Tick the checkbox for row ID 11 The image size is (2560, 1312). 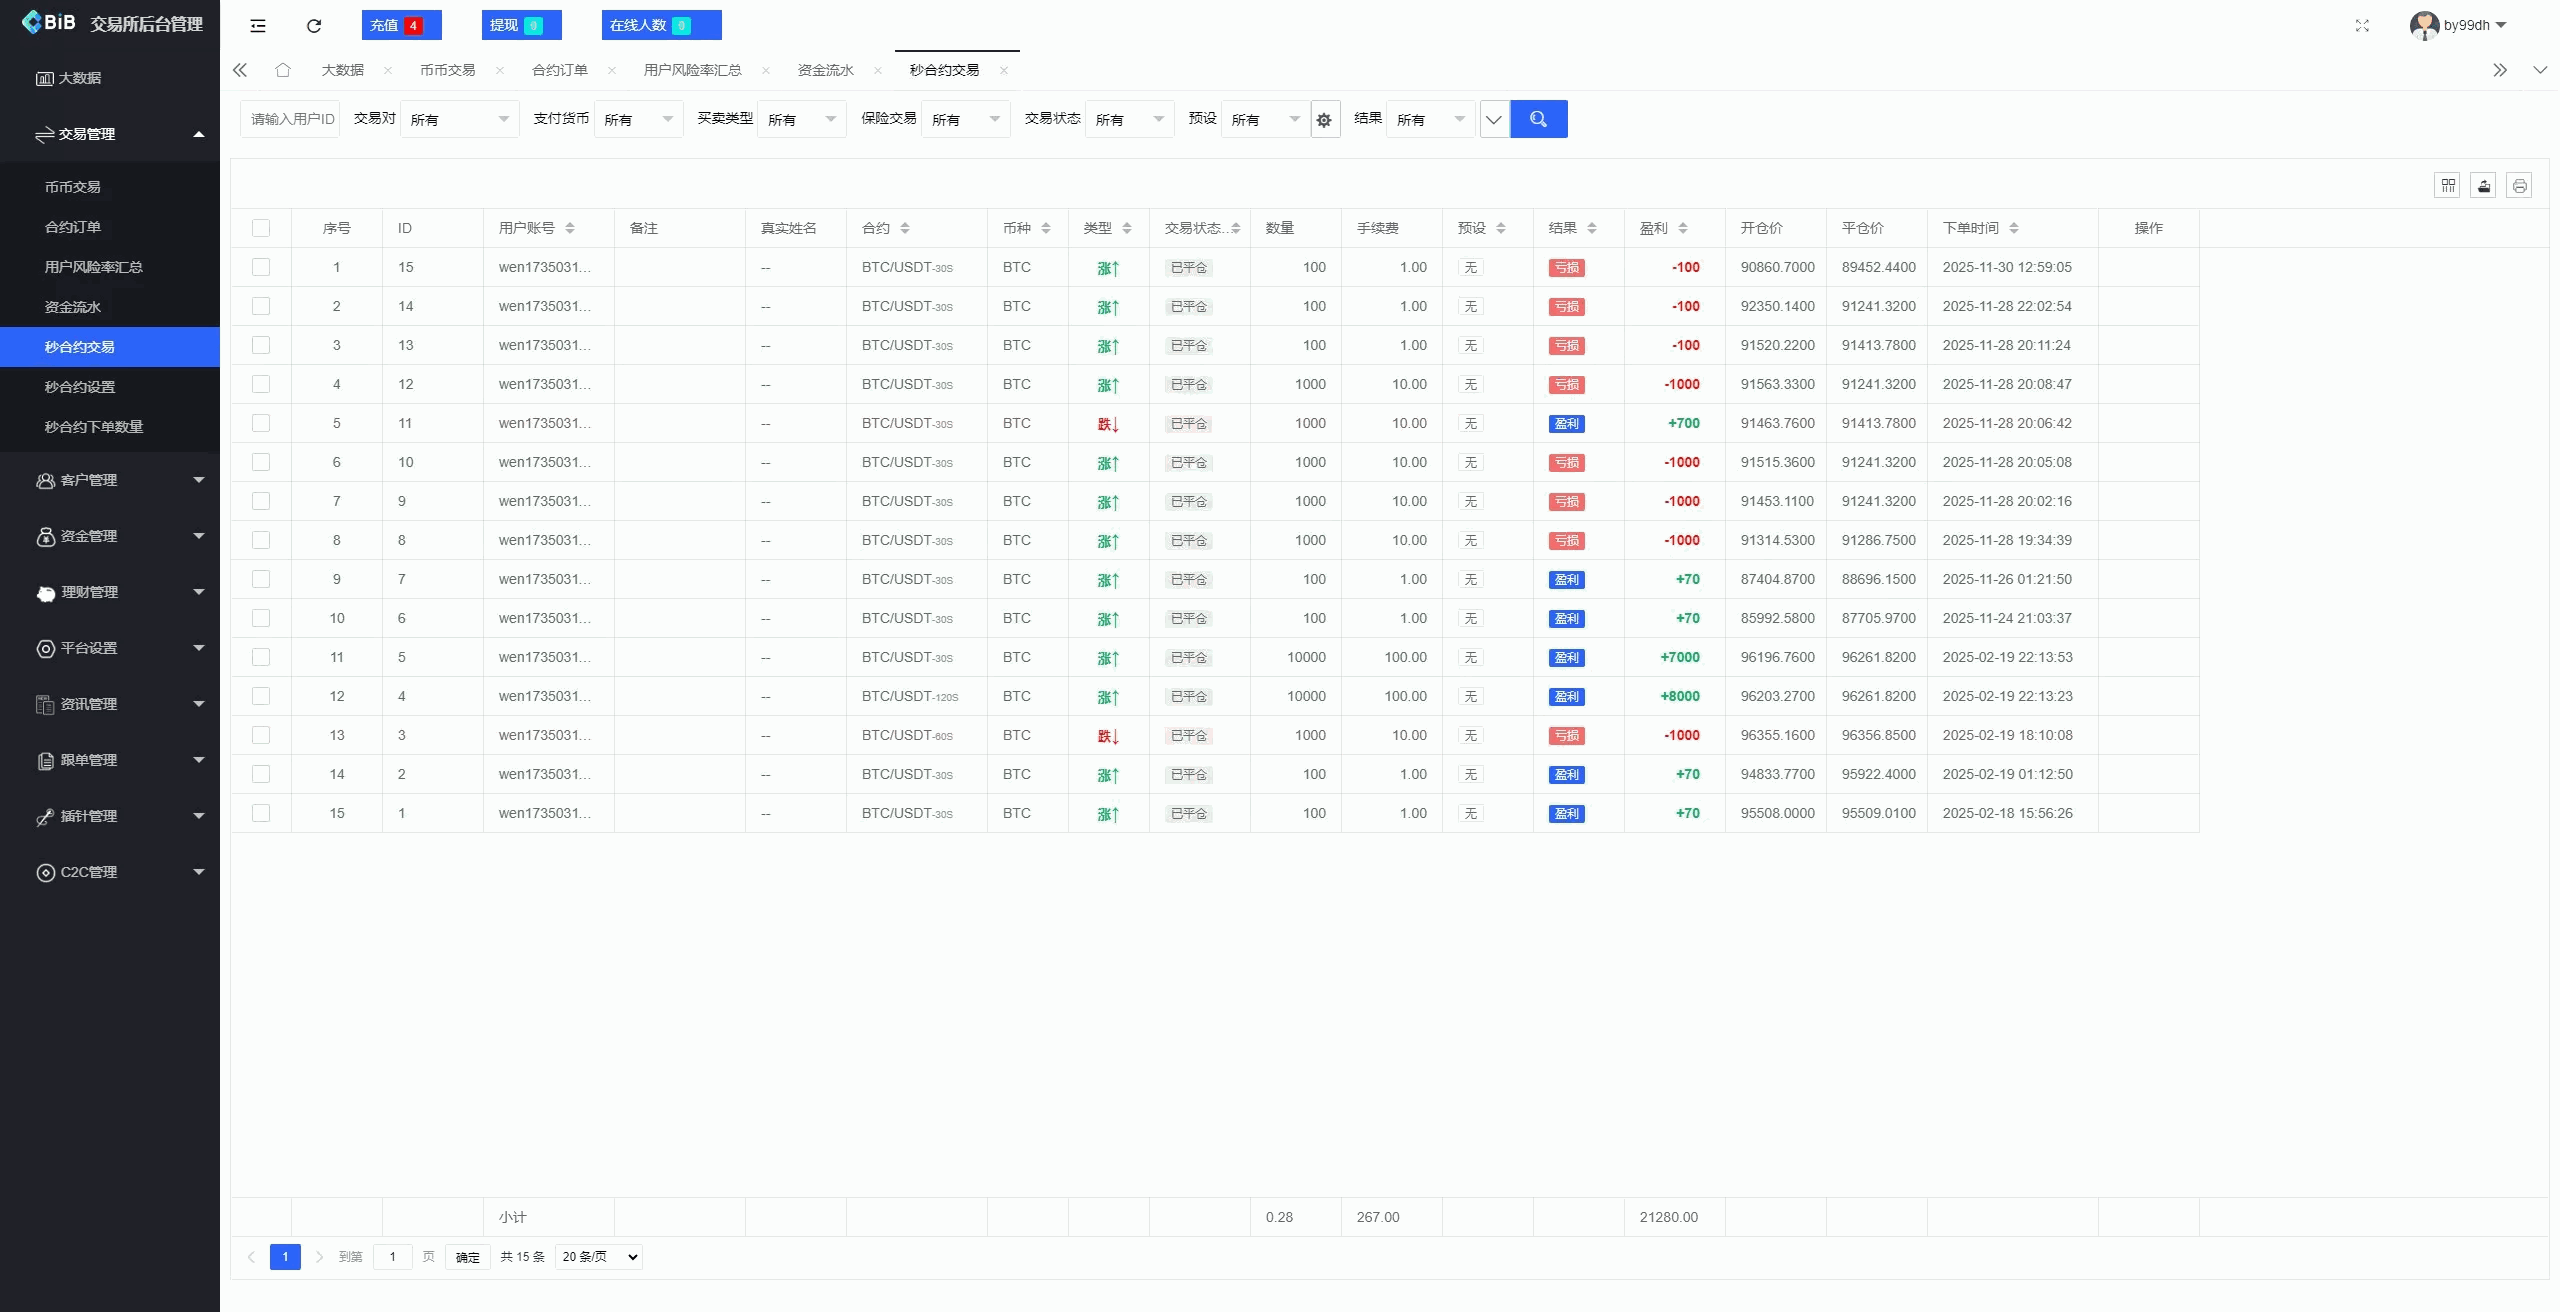click(x=261, y=423)
